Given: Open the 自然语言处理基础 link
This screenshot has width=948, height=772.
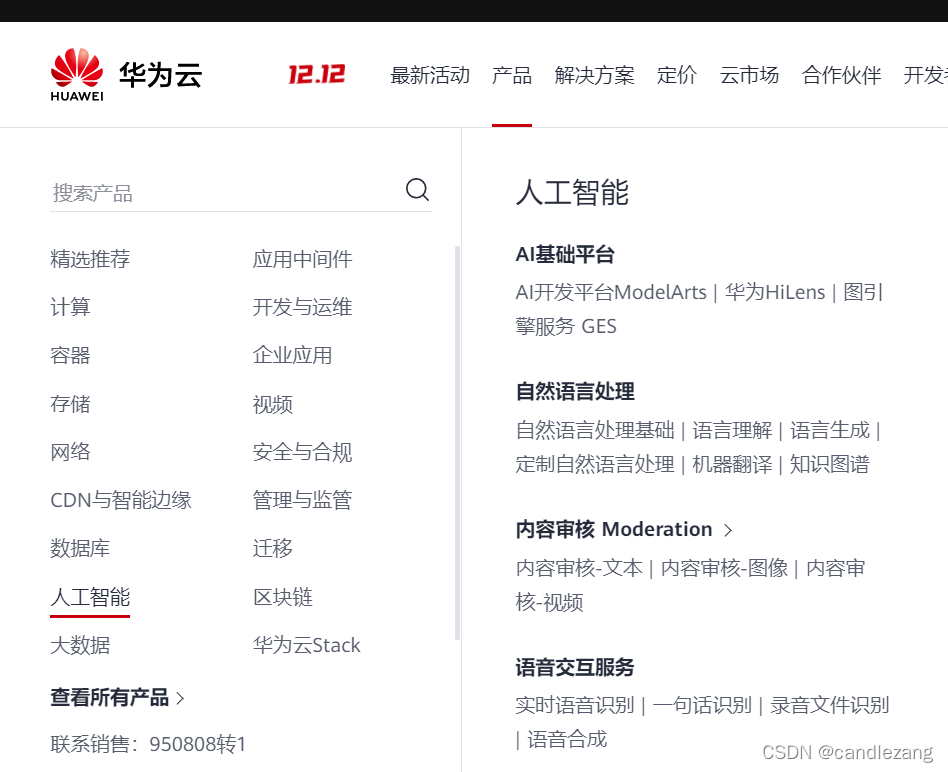Looking at the screenshot, I should coord(595,430).
